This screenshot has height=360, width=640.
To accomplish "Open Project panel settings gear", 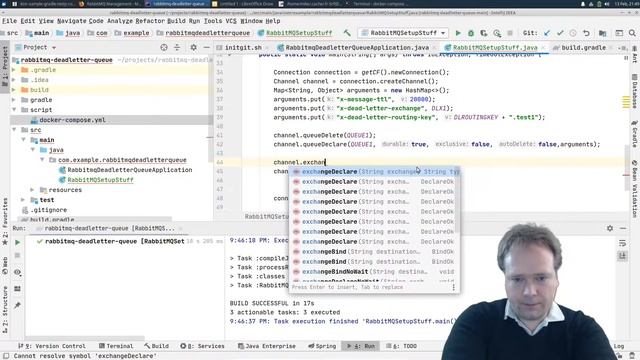I will click(193, 47).
